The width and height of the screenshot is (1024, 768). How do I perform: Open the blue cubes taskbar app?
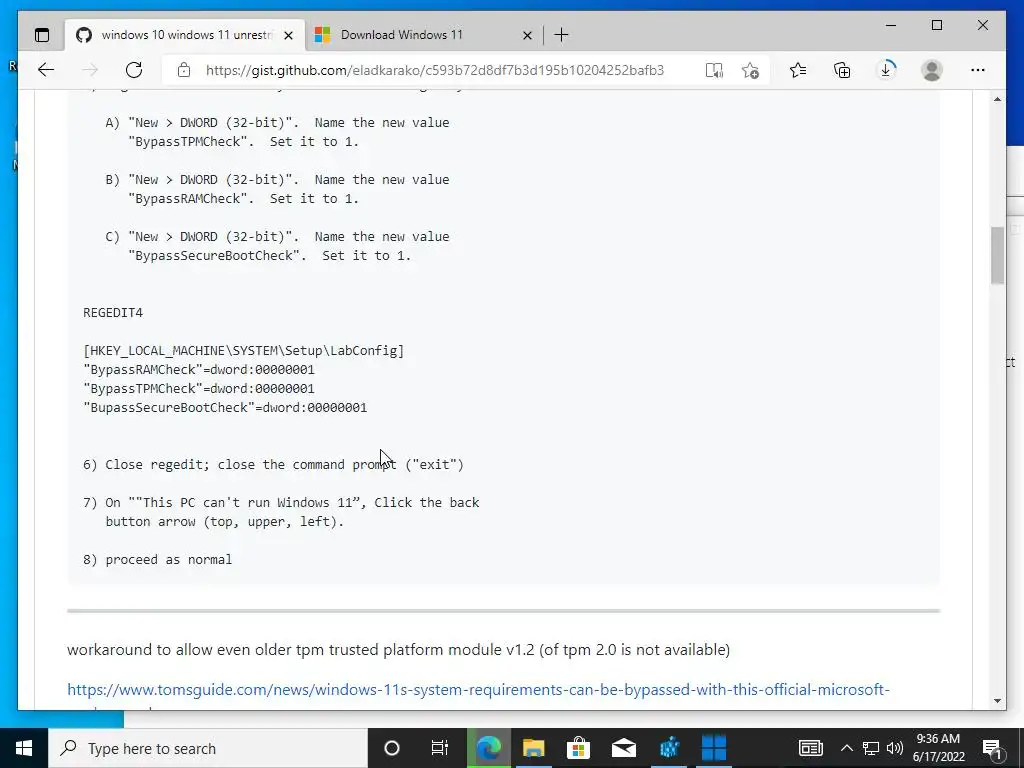(x=669, y=748)
